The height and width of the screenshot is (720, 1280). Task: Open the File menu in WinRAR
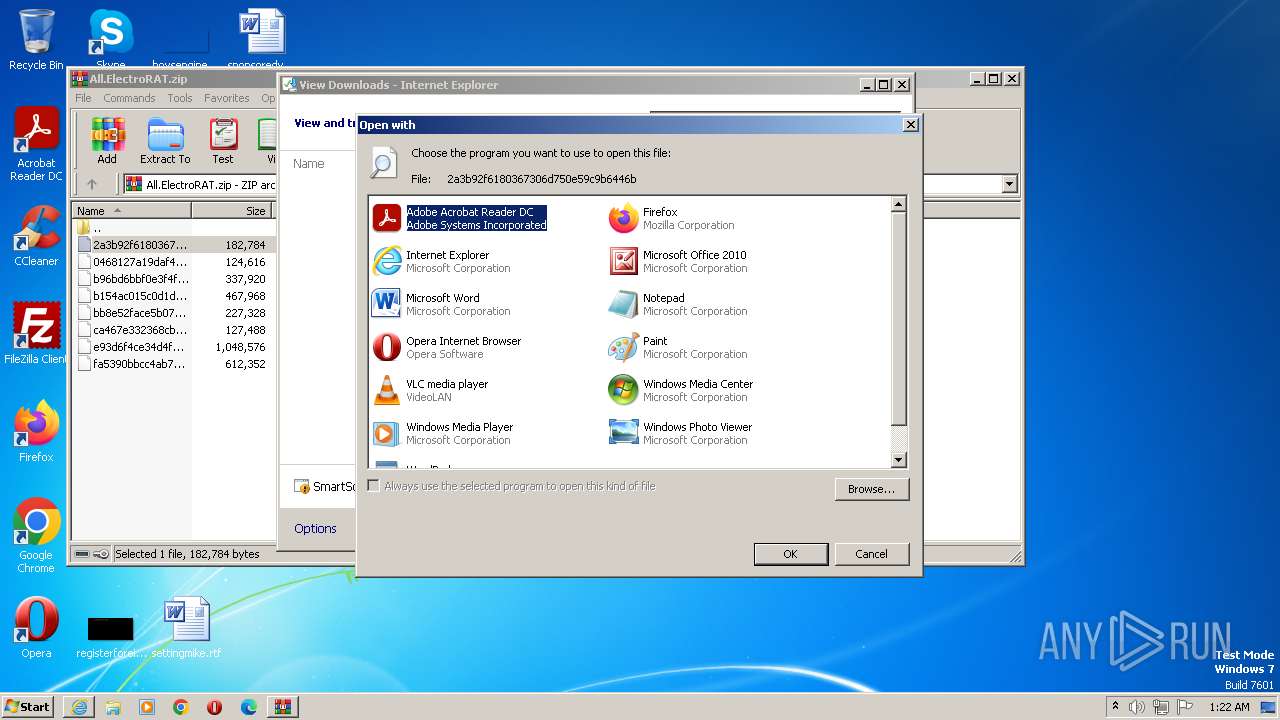(83, 98)
